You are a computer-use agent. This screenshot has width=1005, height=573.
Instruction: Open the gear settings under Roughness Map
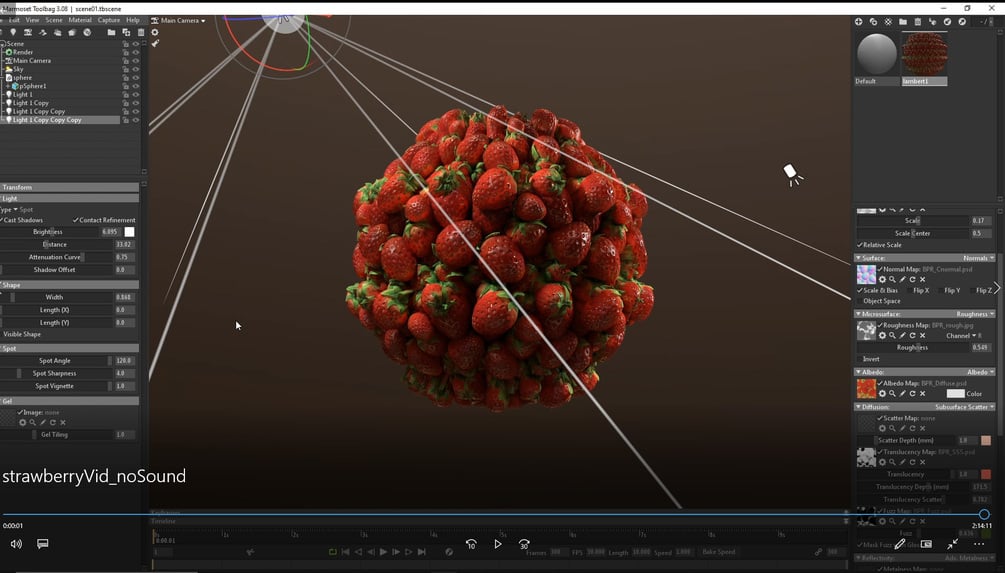tap(883, 335)
